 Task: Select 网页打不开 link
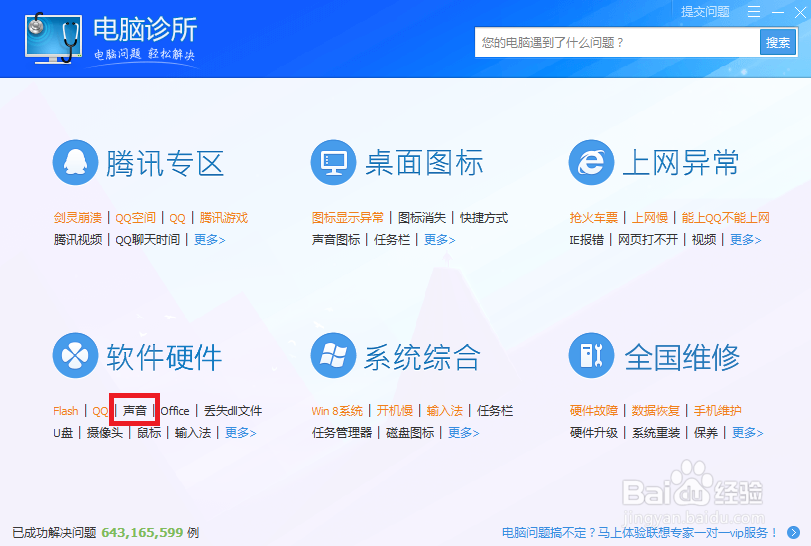(648, 239)
